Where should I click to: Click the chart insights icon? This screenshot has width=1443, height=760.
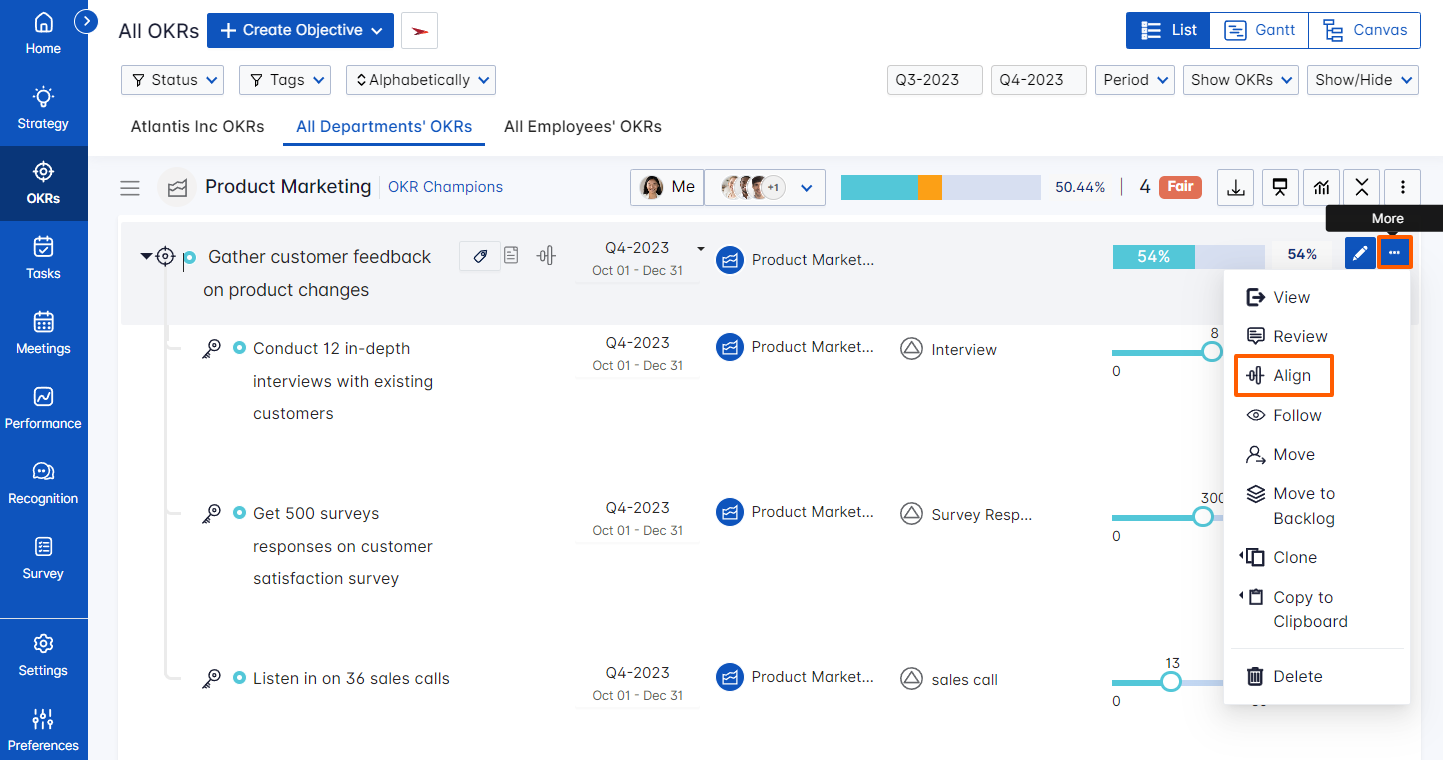(1320, 187)
